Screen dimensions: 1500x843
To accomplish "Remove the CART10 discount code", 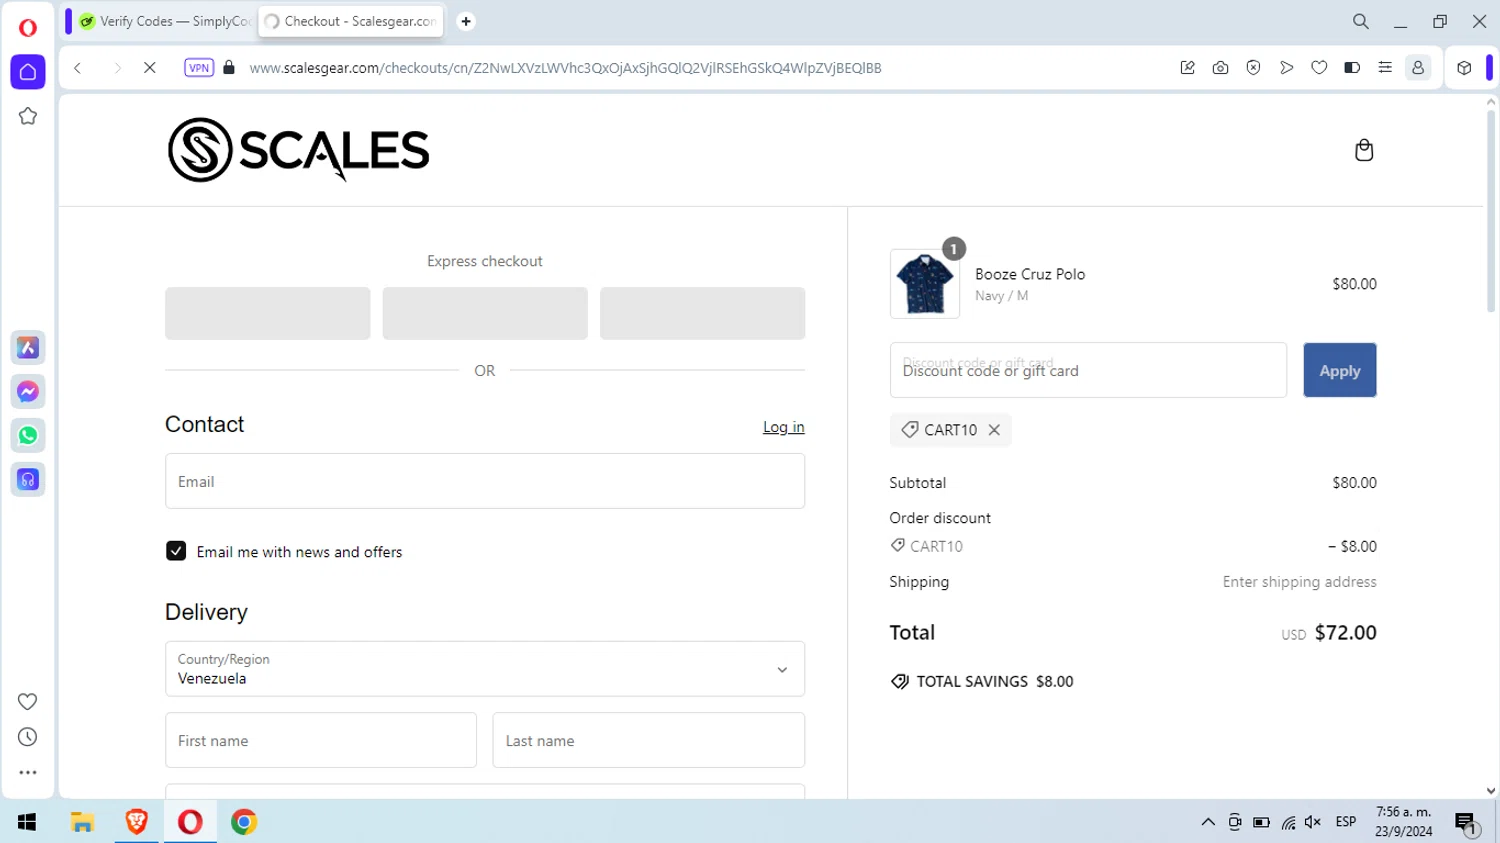I will (994, 430).
